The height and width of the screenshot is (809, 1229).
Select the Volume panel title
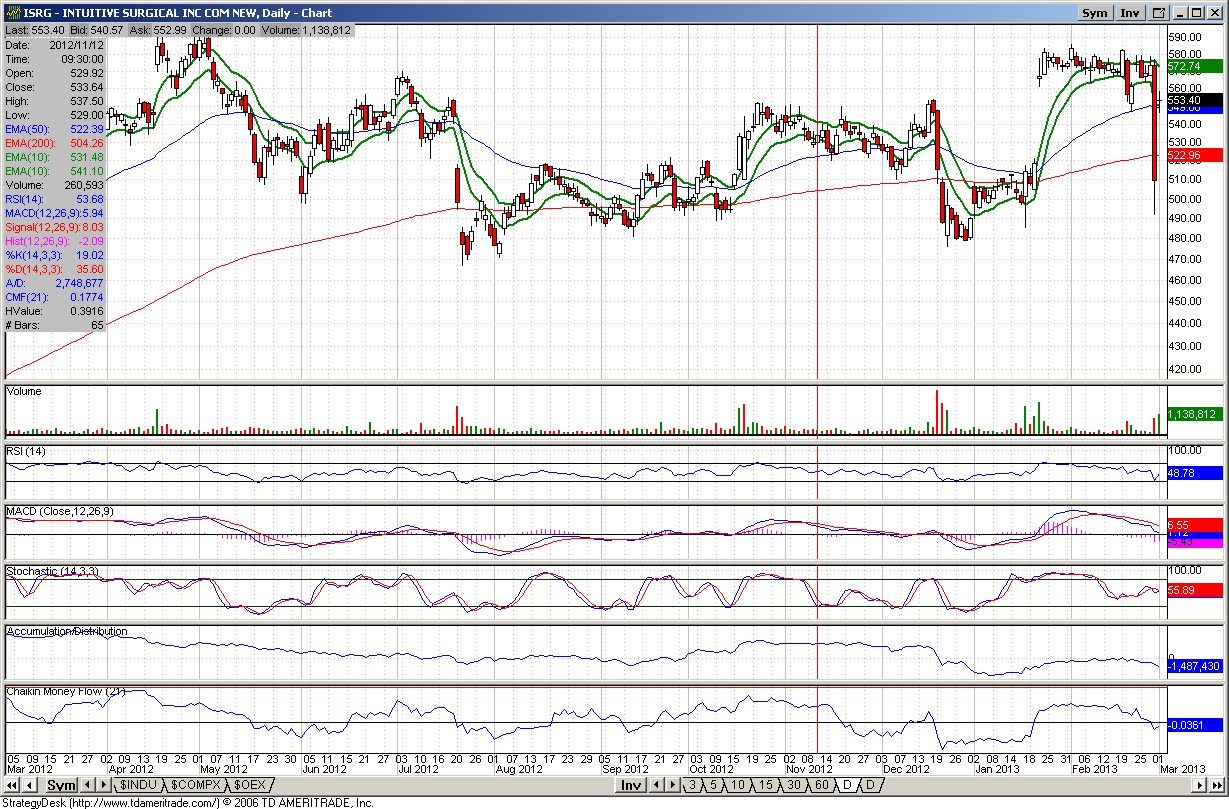coord(25,391)
